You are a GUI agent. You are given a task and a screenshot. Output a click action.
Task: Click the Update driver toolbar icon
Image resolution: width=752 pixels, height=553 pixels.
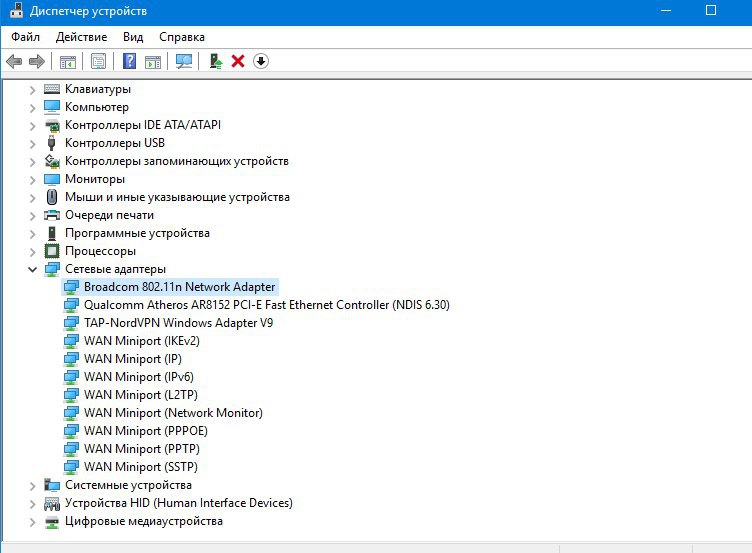pos(216,61)
